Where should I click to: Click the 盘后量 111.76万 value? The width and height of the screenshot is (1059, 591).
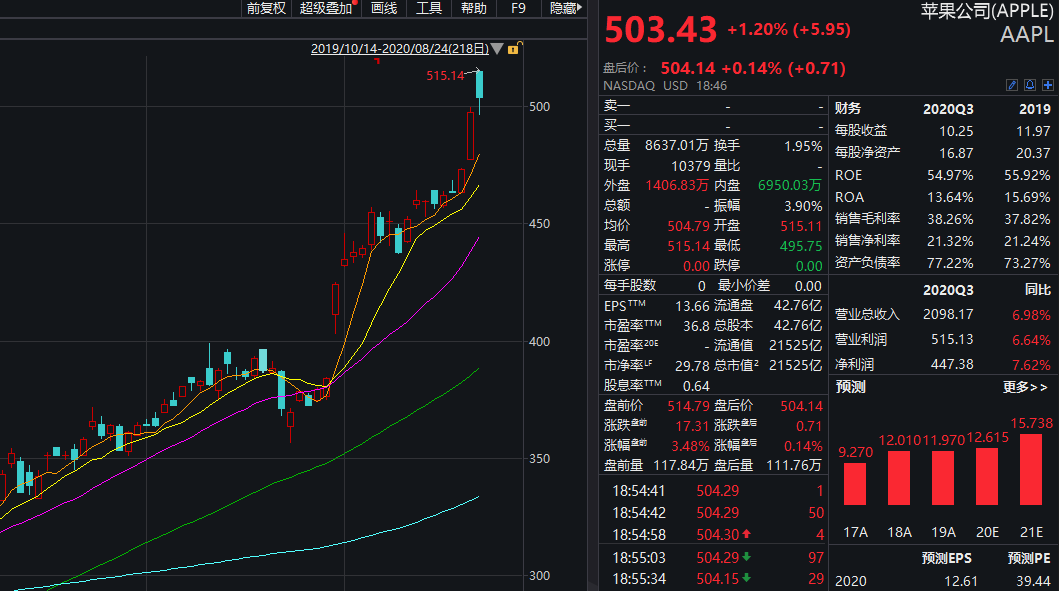click(x=794, y=465)
